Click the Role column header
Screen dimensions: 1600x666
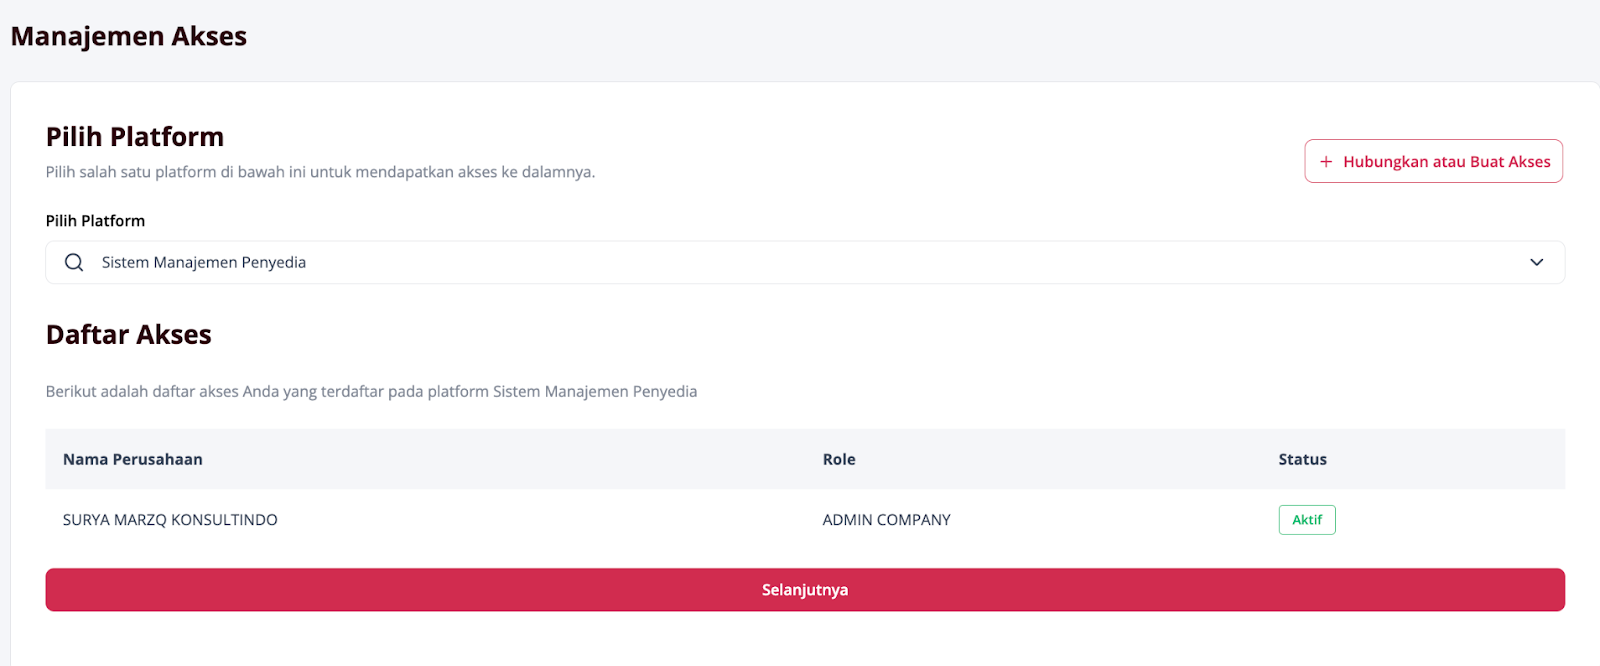pos(839,459)
